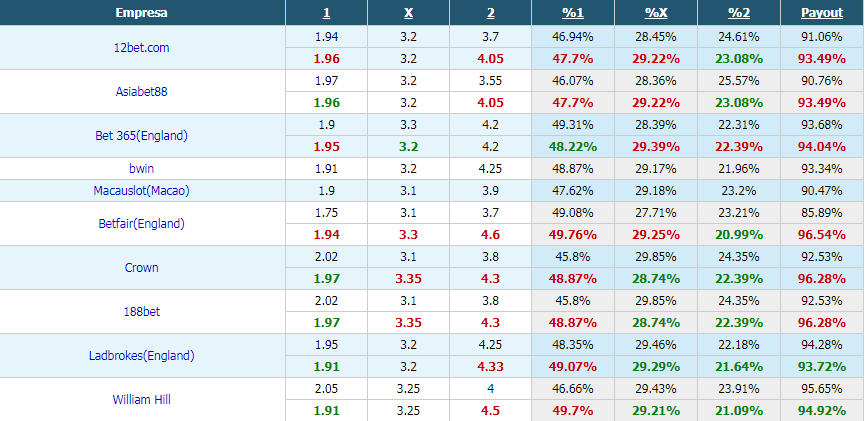This screenshot has height=421, width=866.
Task: Select Bet 365 opening %1 value 49.31%
Action: (573, 125)
